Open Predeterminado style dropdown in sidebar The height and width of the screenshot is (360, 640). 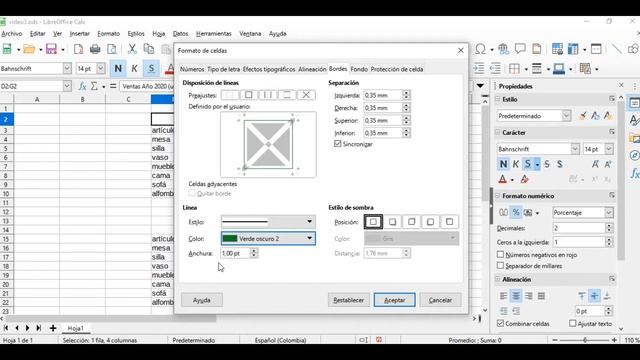click(566, 116)
